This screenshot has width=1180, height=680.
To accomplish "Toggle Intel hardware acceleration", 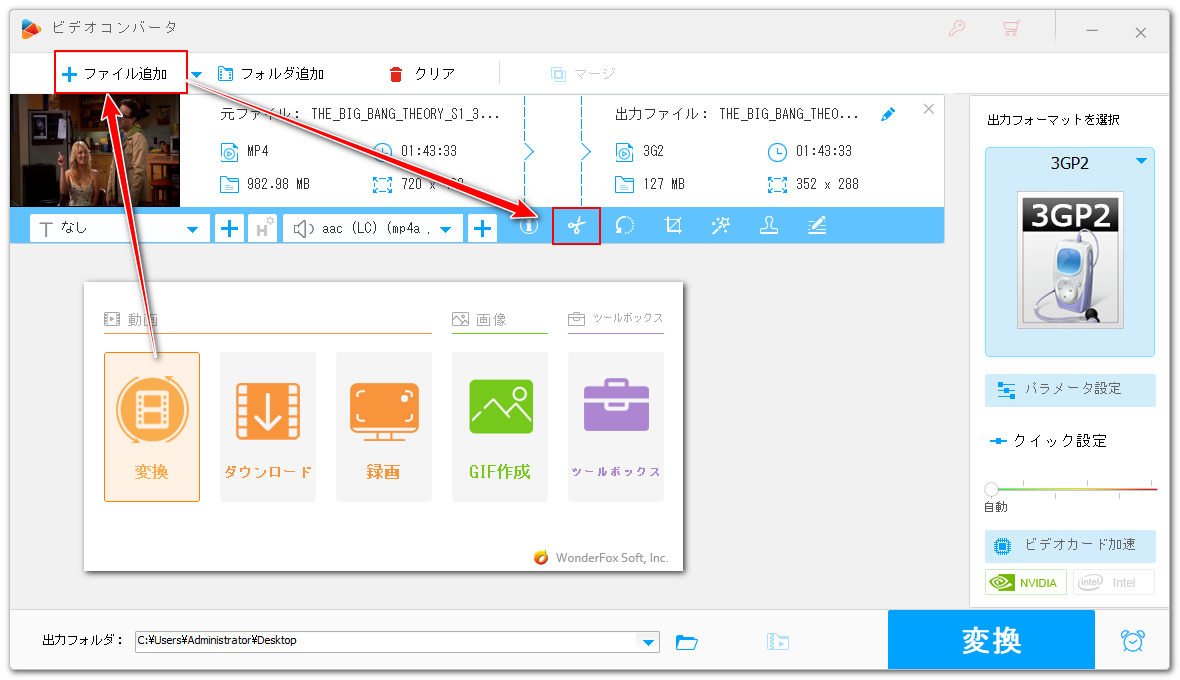I will [1113, 583].
